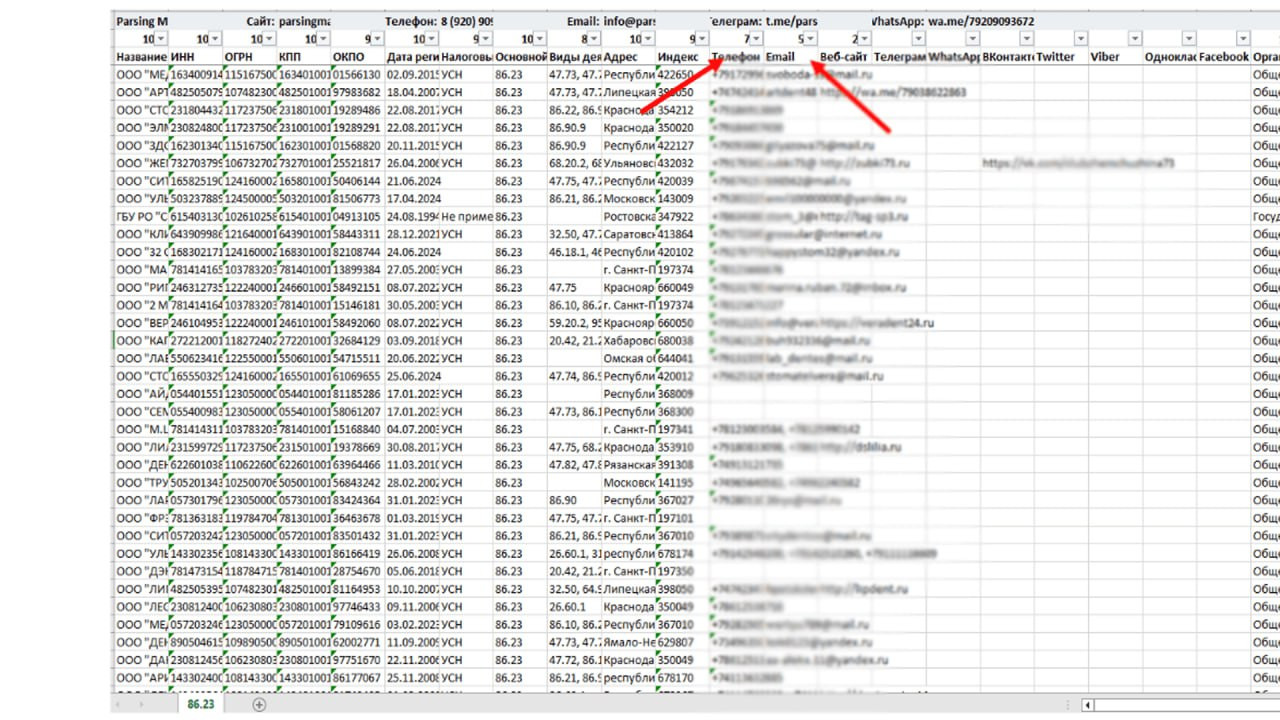Image resolution: width=1280 pixels, height=720 pixels.
Task: Select the Индекс column header cell
Action: tap(680, 57)
